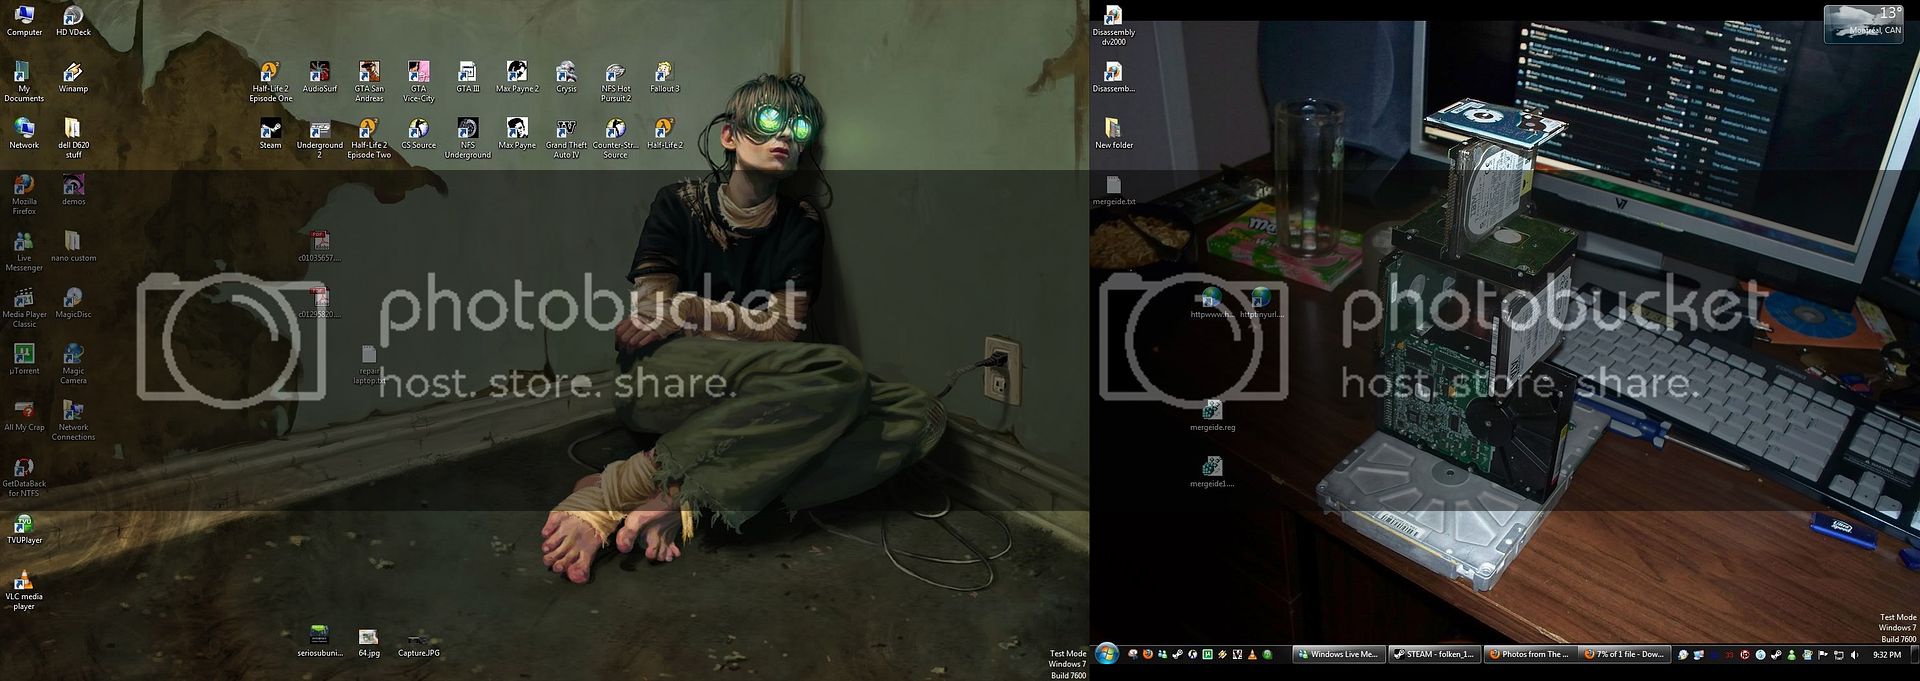
Task: Select the seriosubuni file icon
Action: (x=320, y=641)
